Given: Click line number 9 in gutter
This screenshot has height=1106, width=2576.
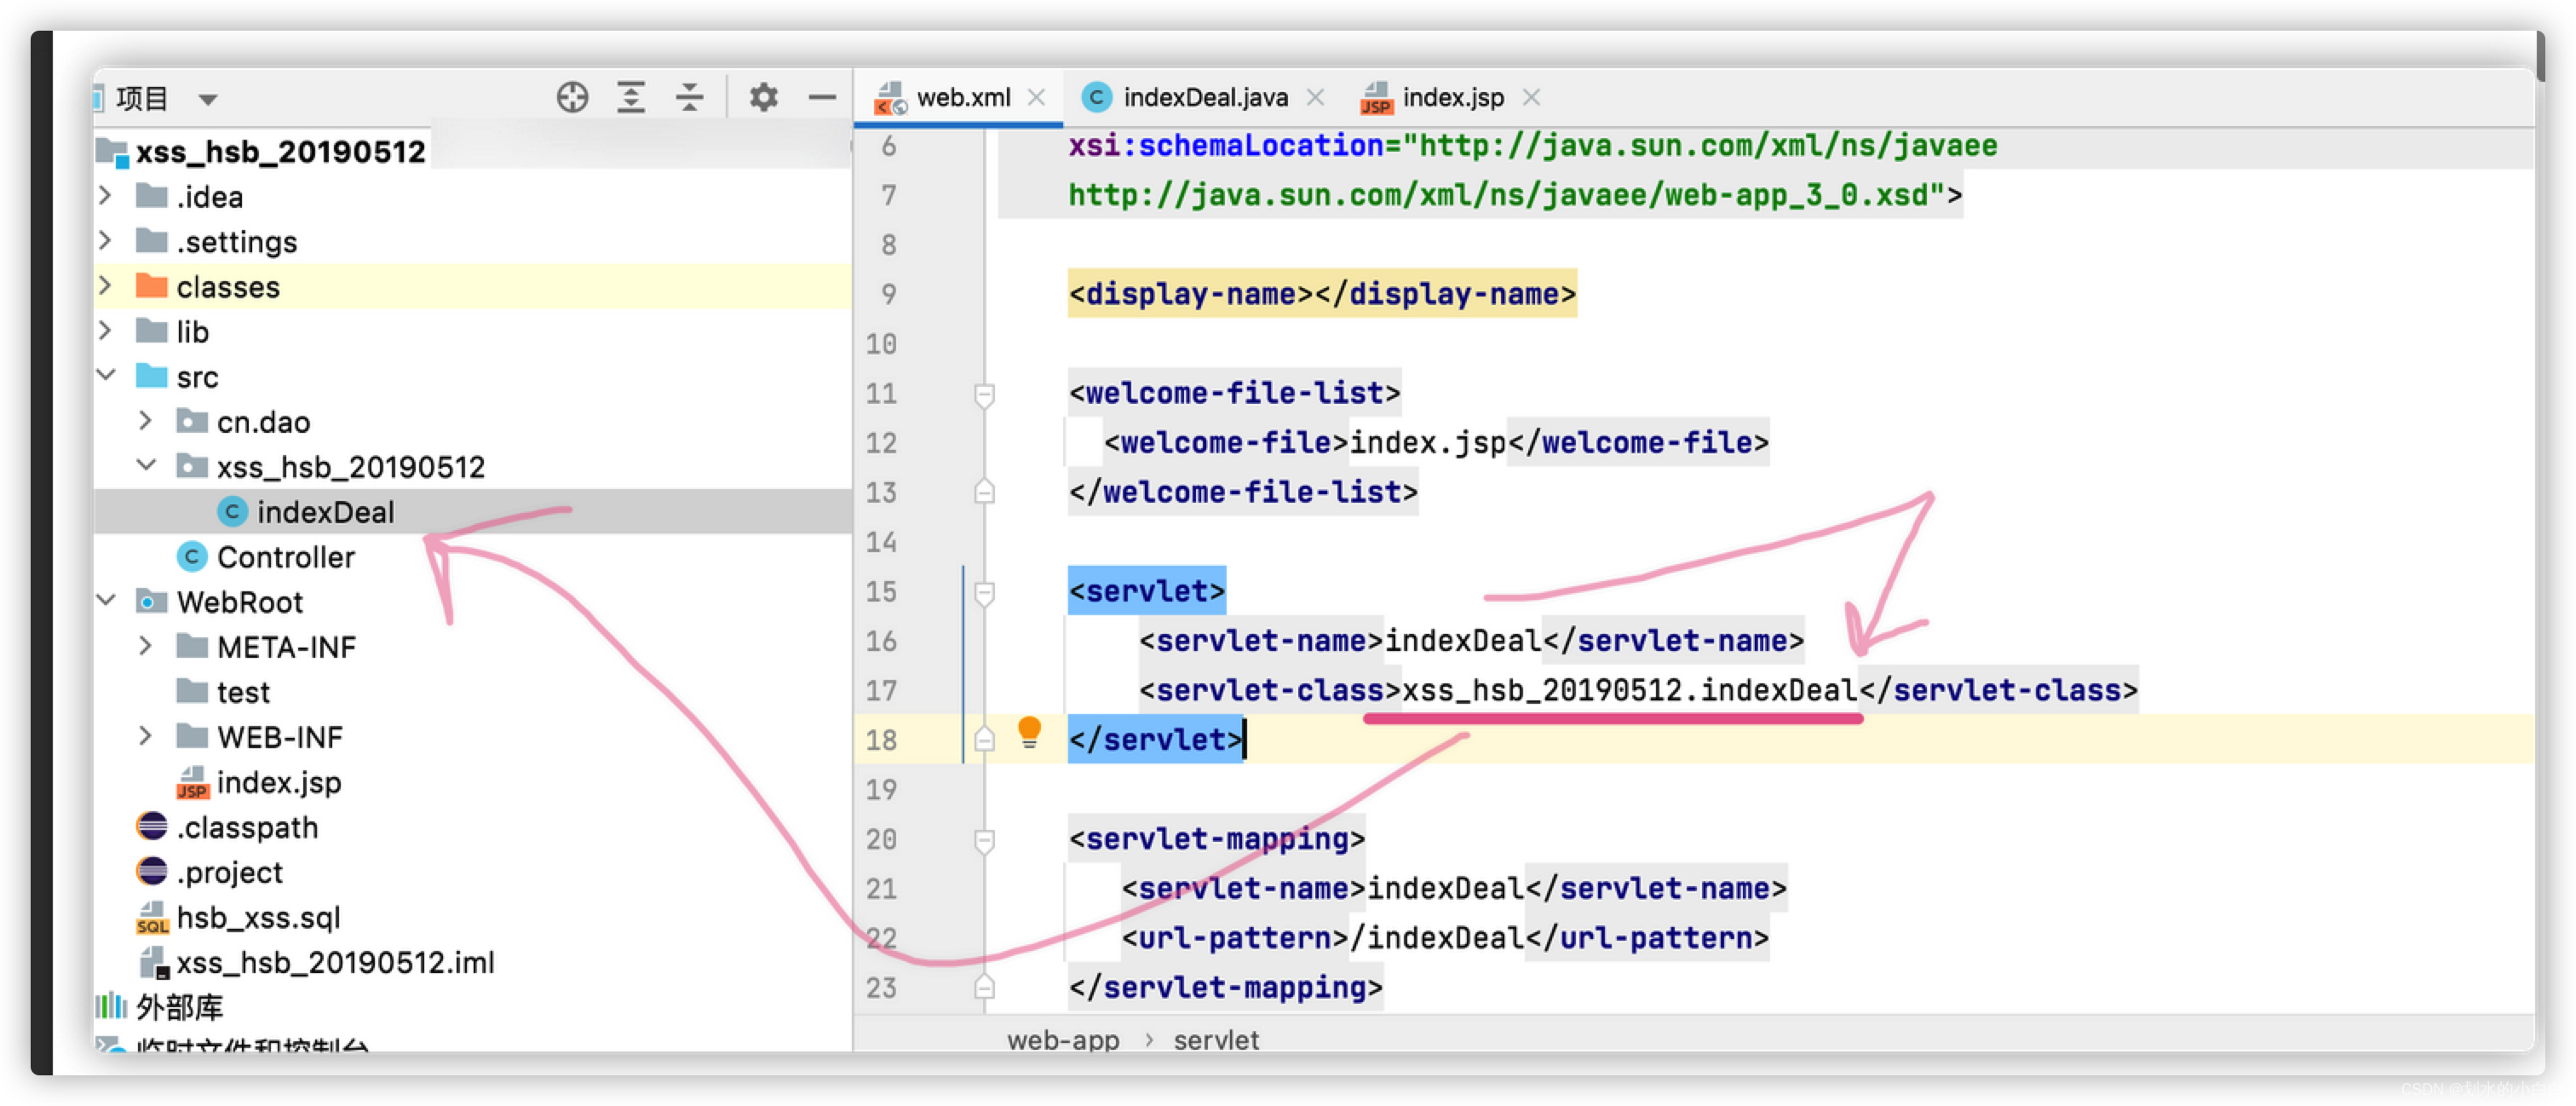Looking at the screenshot, I should (888, 294).
